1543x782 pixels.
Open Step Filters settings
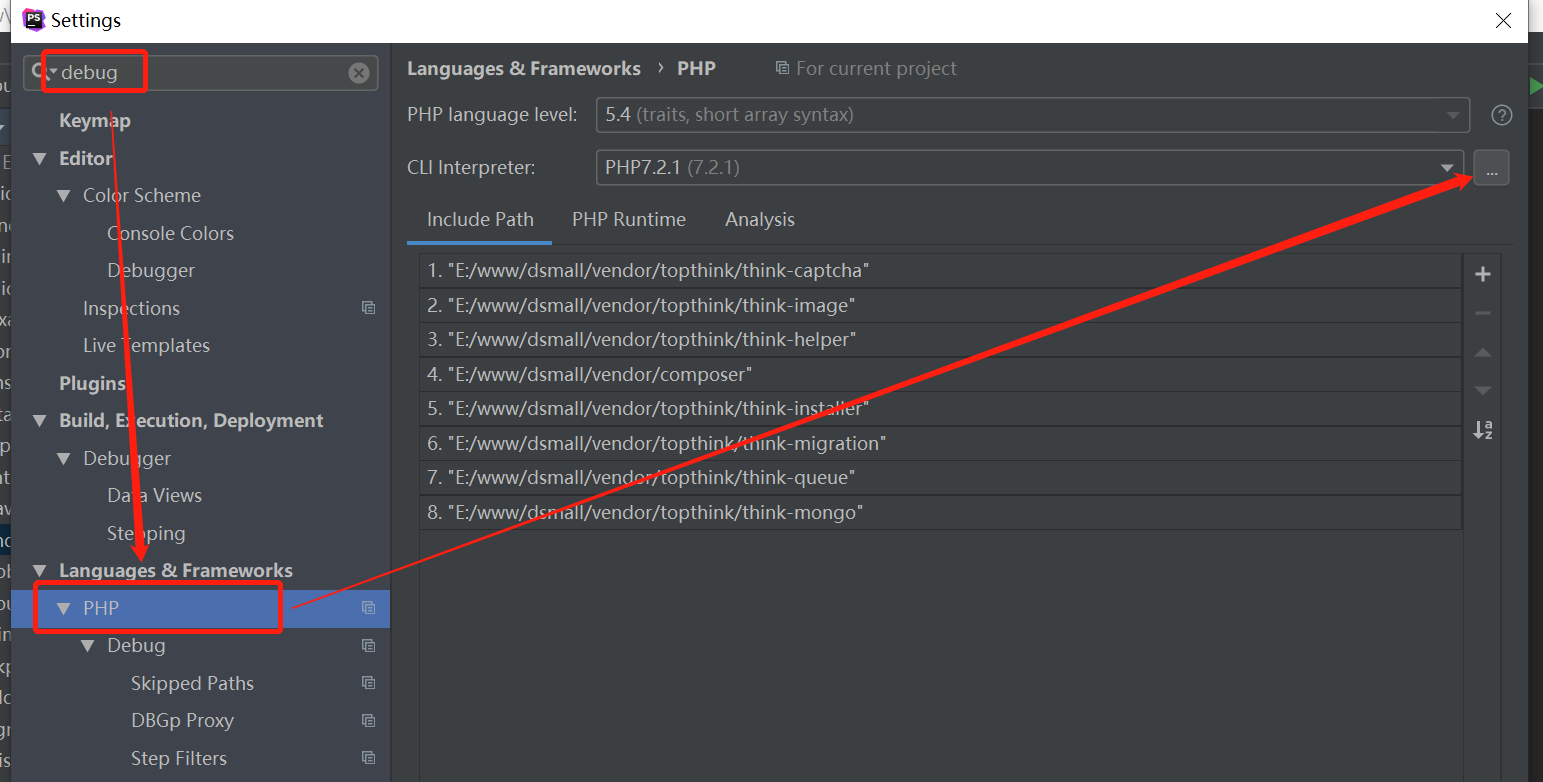pos(179,758)
